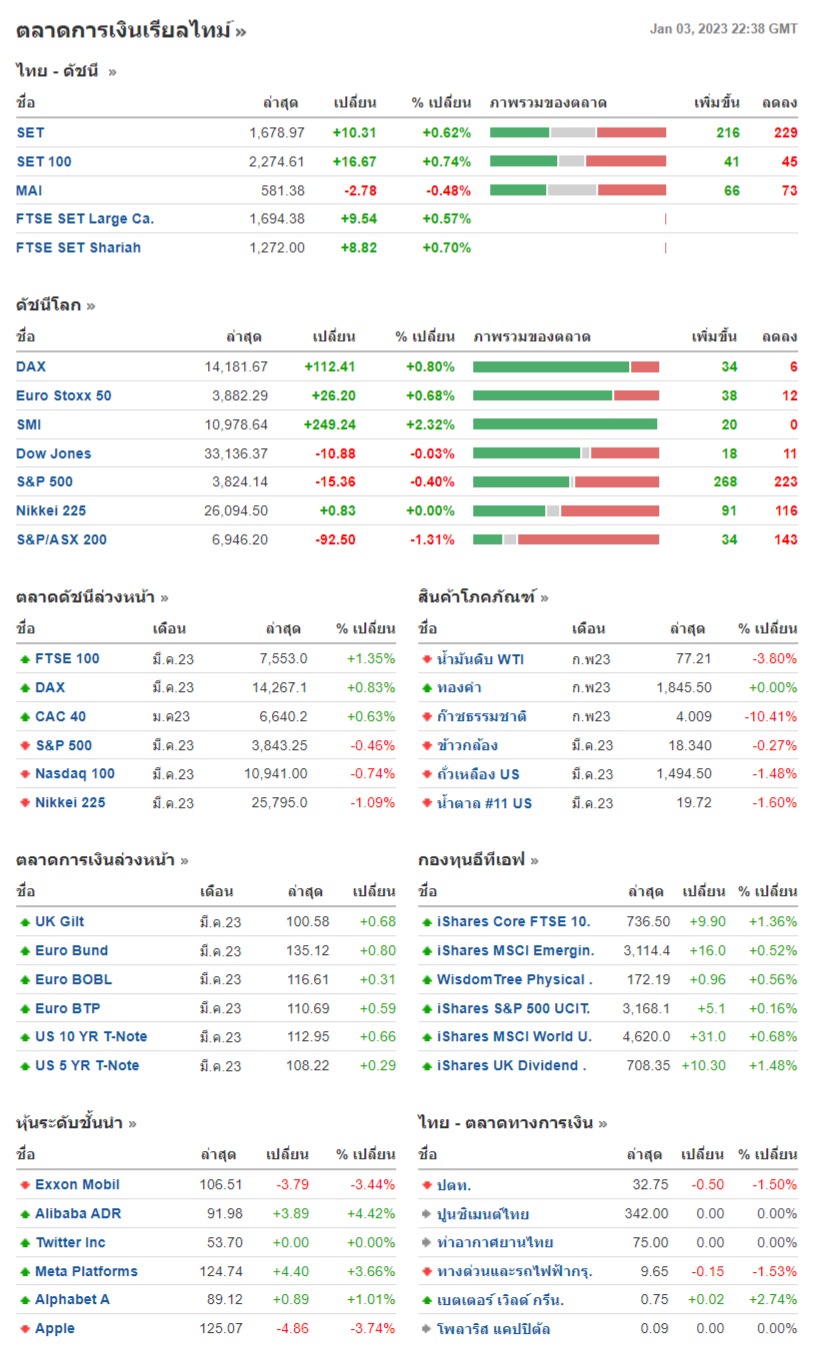This screenshot has width=823, height=1361.
Task: Open the ตลาดการเงินล่วงหน้า section header
Action: pyautogui.click(x=102, y=859)
